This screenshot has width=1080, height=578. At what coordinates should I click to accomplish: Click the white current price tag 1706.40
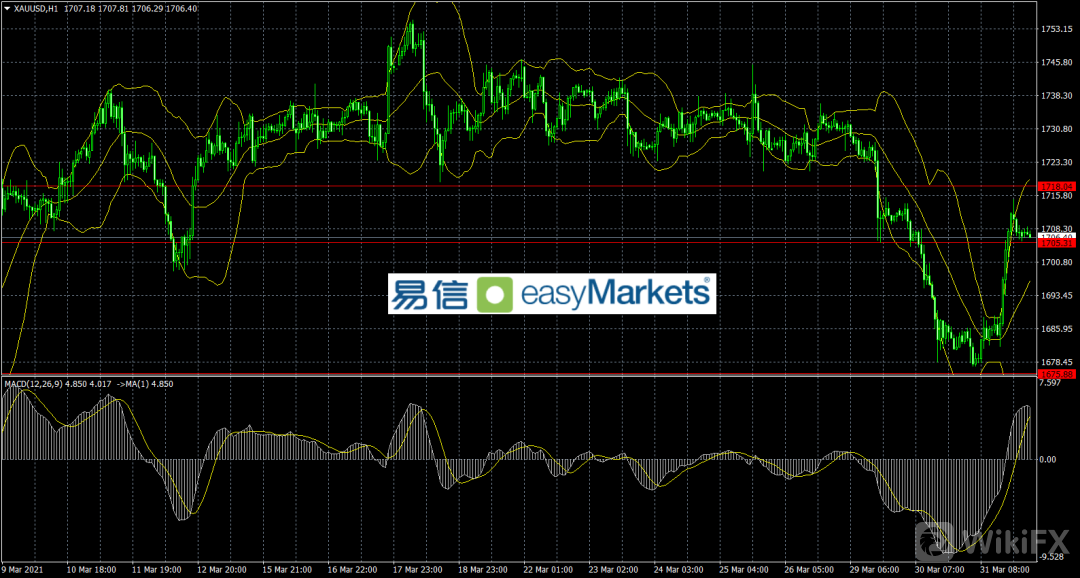1056,236
